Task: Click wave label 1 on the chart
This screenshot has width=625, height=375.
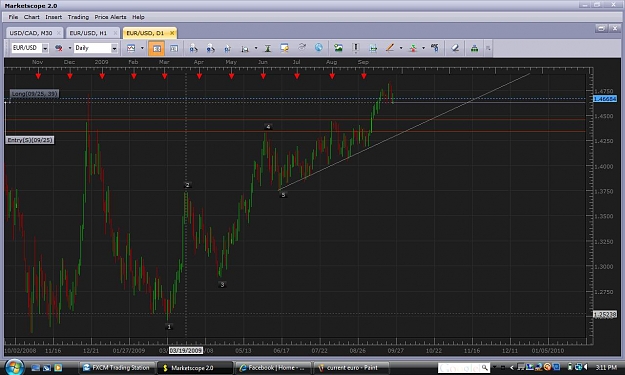Action: coord(169,327)
